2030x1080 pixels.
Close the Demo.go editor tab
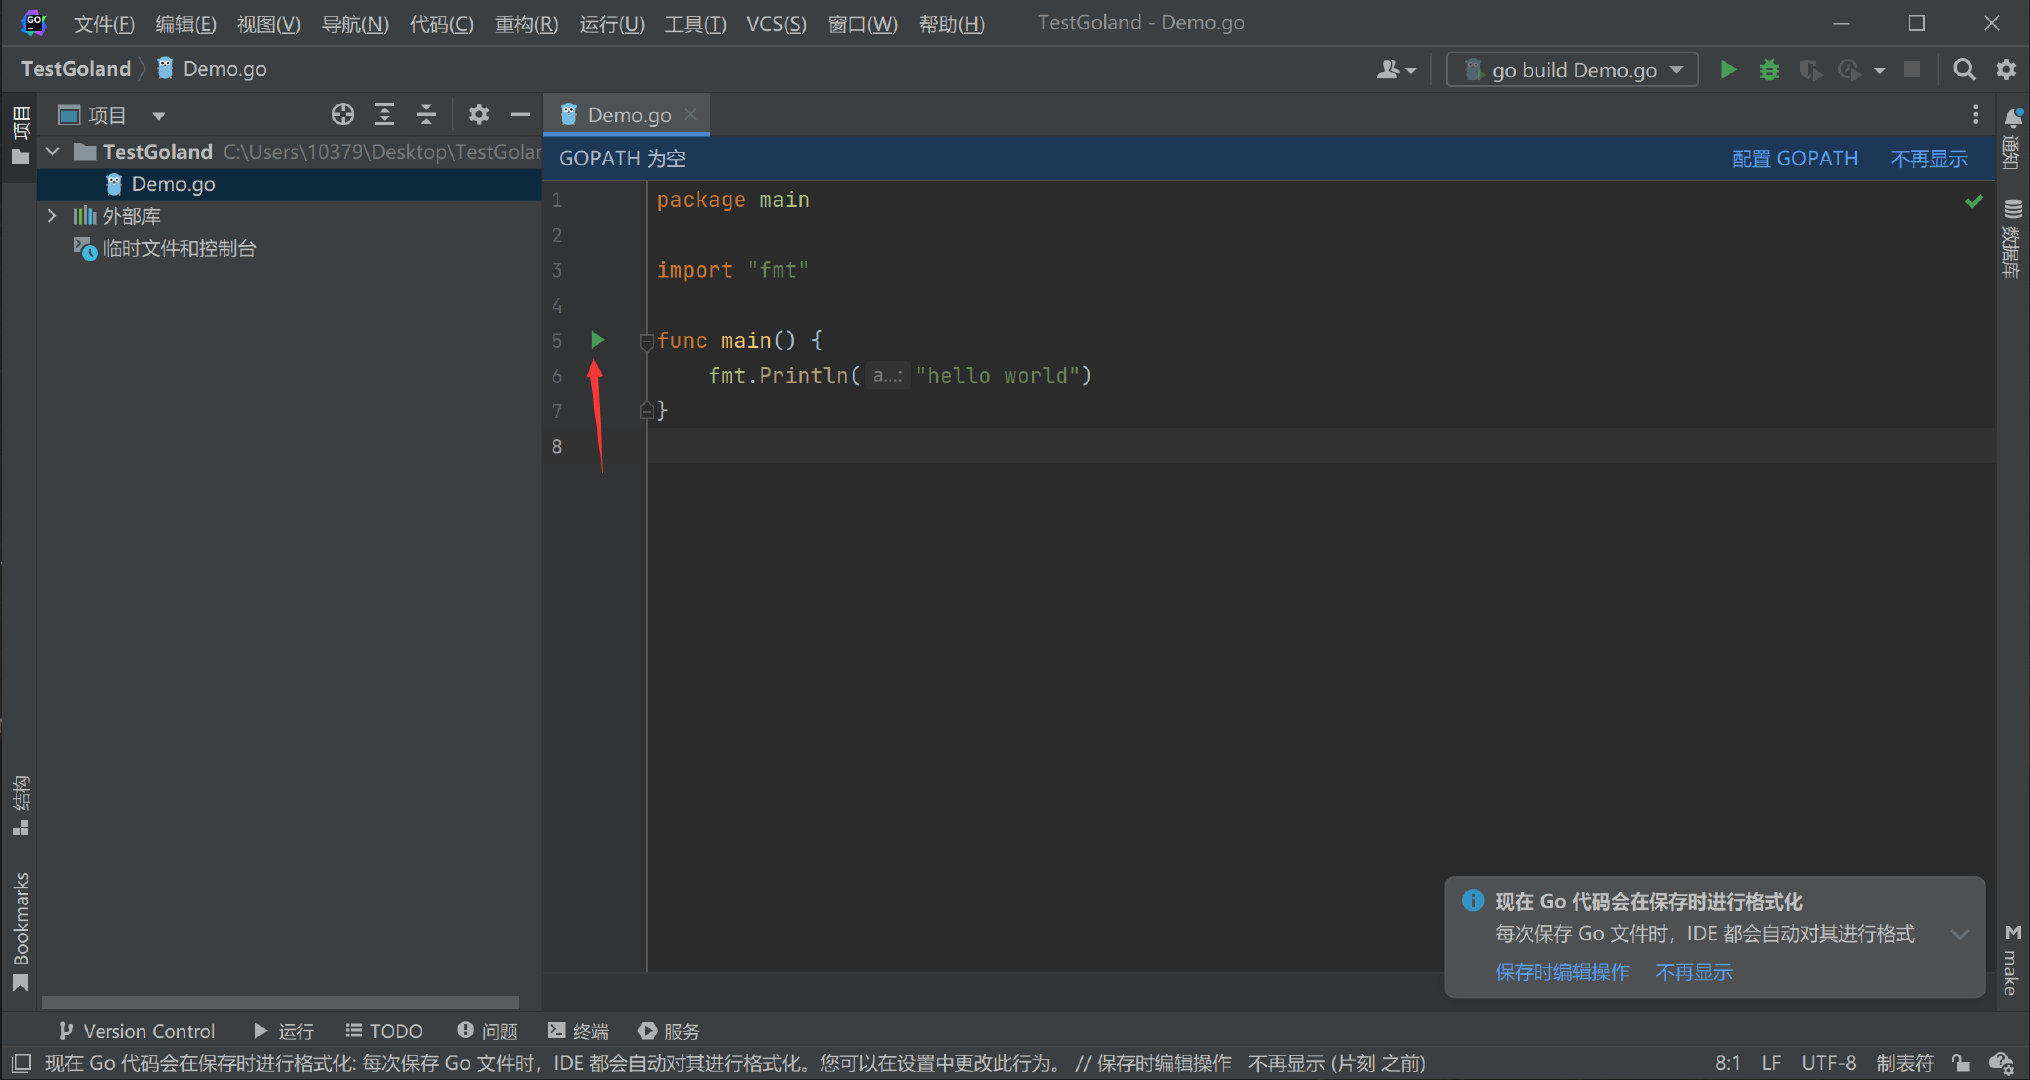(x=690, y=114)
